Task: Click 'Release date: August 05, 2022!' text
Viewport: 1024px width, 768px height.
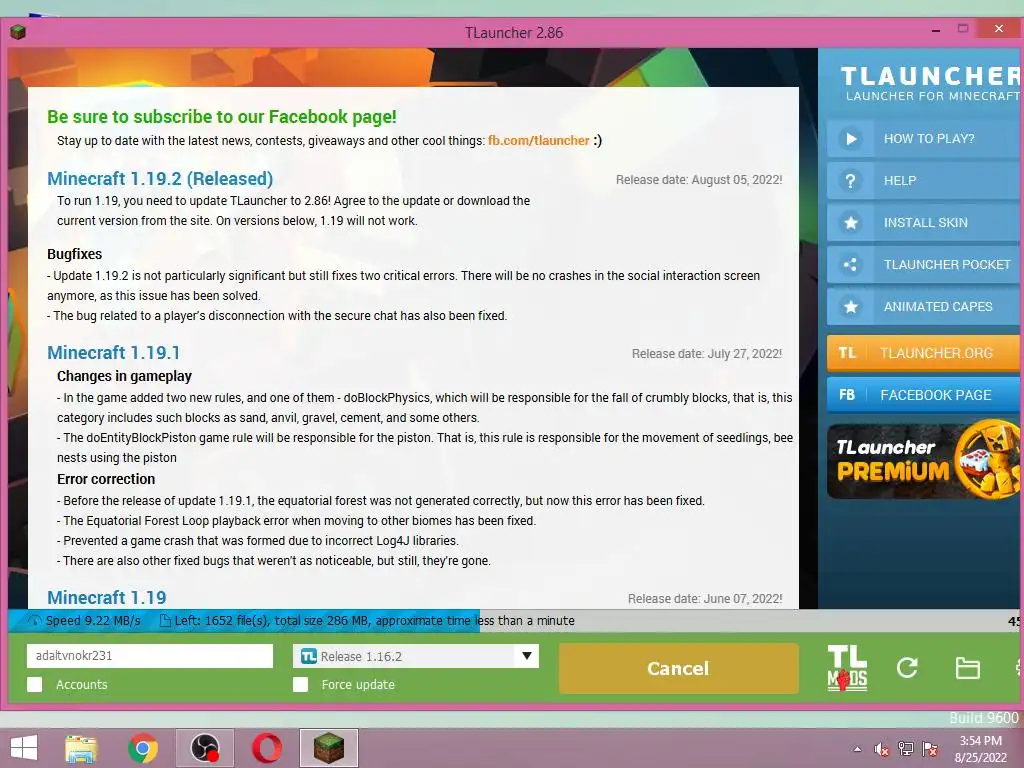Action: coord(699,180)
